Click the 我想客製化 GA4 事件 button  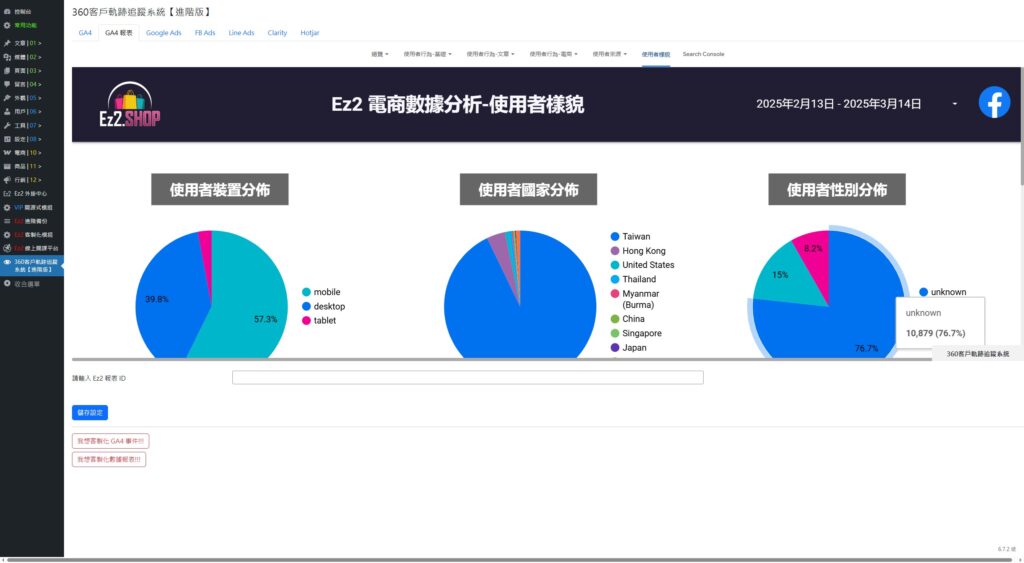(x=110, y=441)
